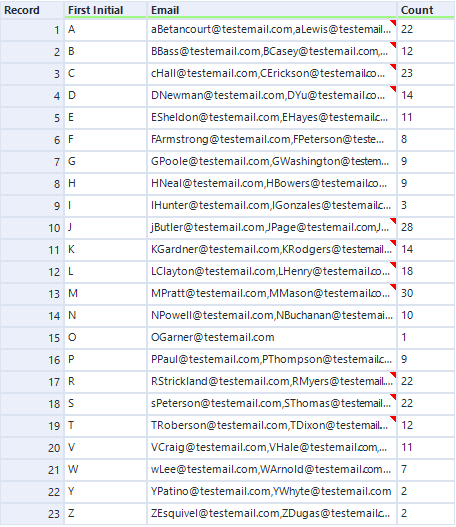Select the GPoole@testemail.com email cell
Image resolution: width=456 pixels, height=527 pixels.
click(x=272, y=162)
